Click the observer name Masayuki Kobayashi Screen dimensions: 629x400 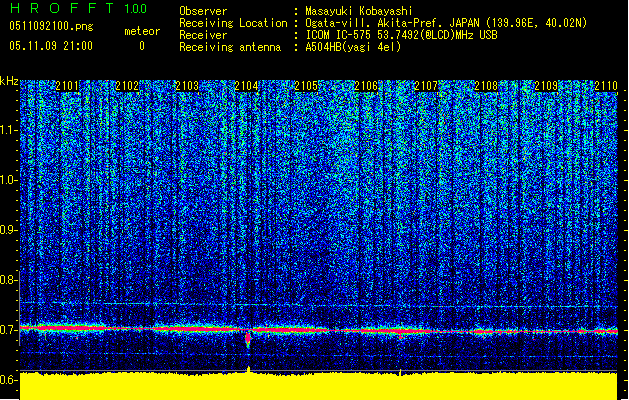(359, 11)
